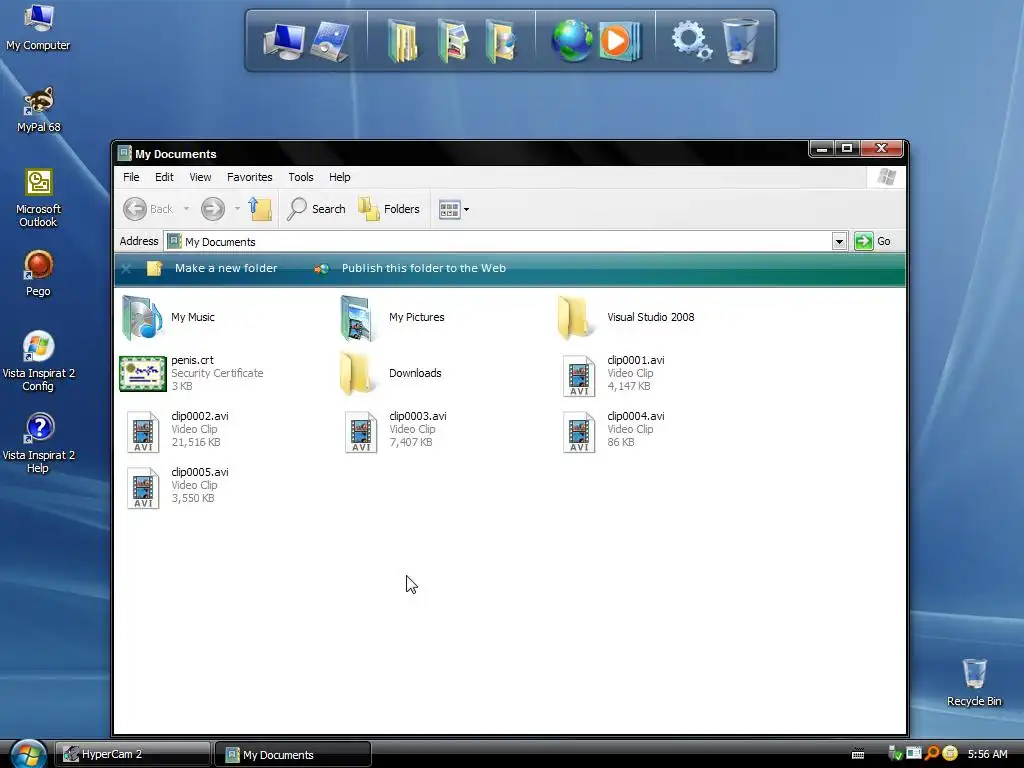This screenshot has width=1024, height=768.
Task: Select the Vista Inspirat 2 Config icon
Action: tap(38, 361)
